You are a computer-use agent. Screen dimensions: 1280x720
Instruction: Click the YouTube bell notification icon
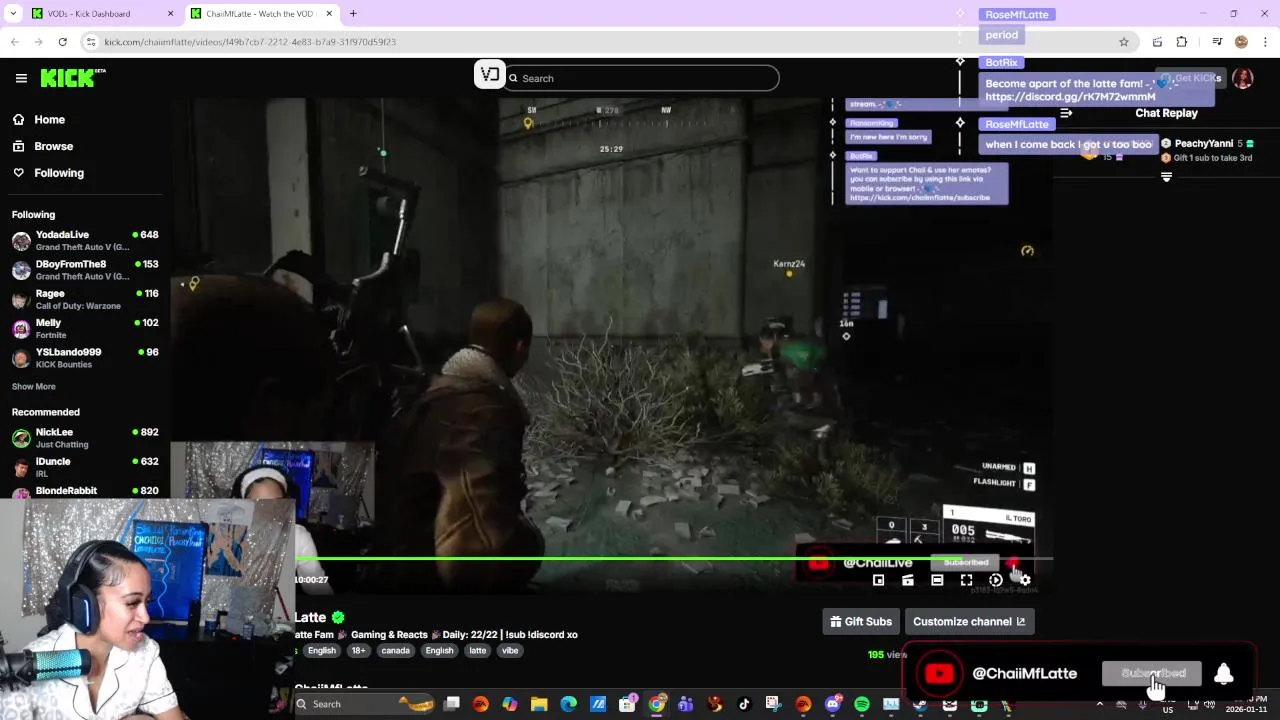point(1223,673)
